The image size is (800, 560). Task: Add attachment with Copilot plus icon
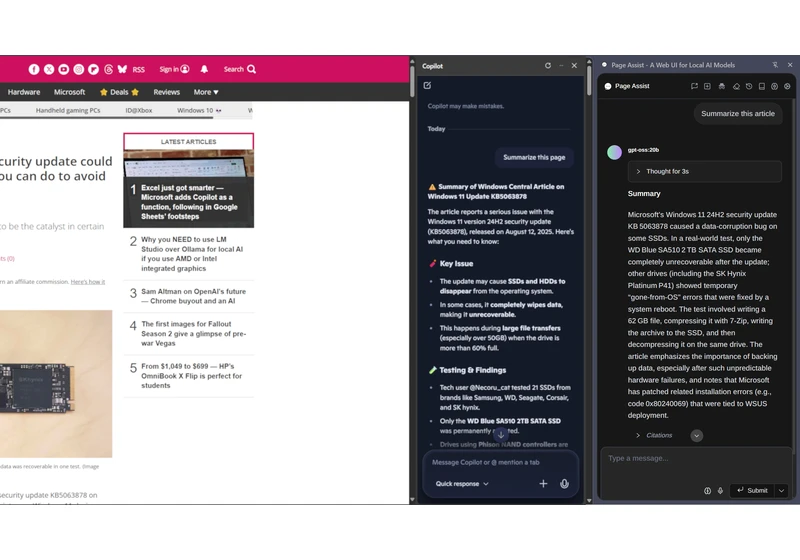coord(543,483)
